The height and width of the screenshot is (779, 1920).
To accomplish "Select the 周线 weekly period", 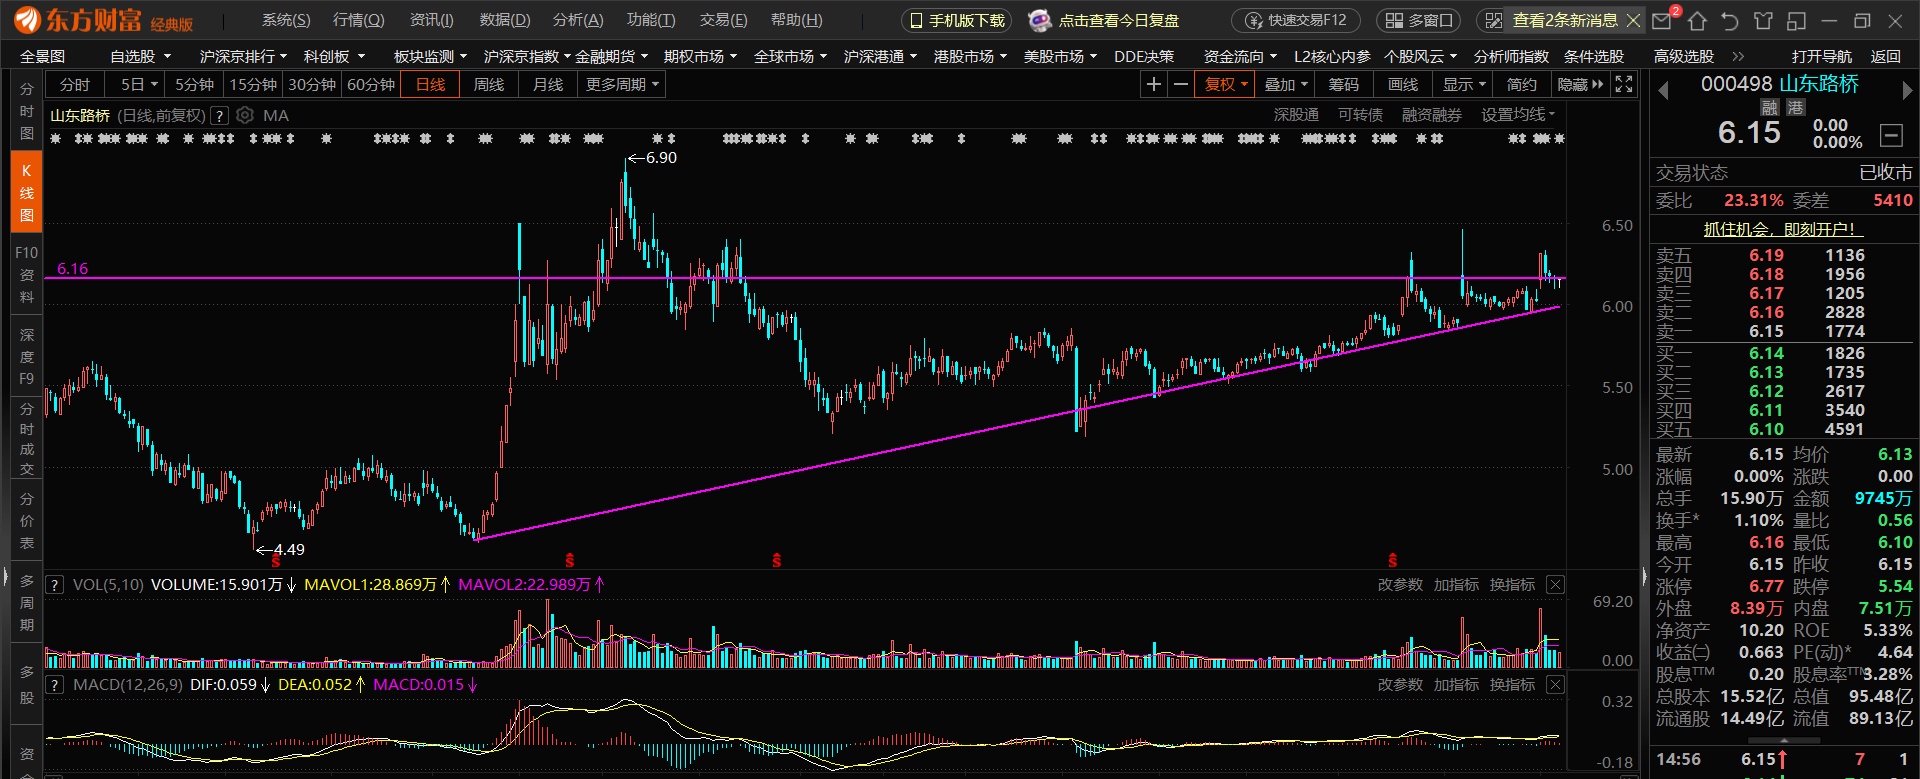I will point(489,85).
